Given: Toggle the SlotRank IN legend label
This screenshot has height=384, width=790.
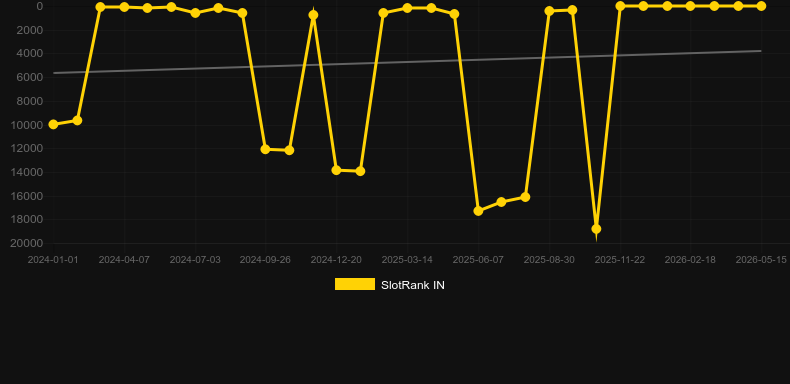Looking at the screenshot, I should click(x=413, y=285).
